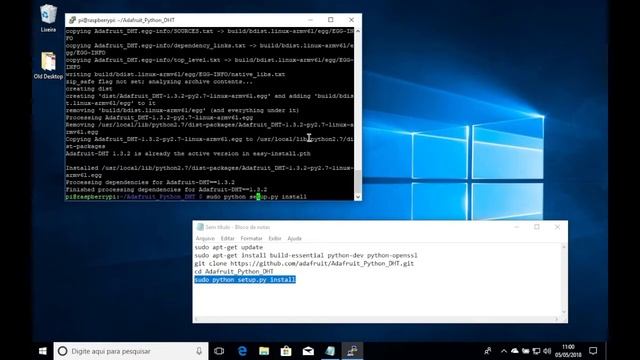Open File Explorer from the taskbar

264,351
